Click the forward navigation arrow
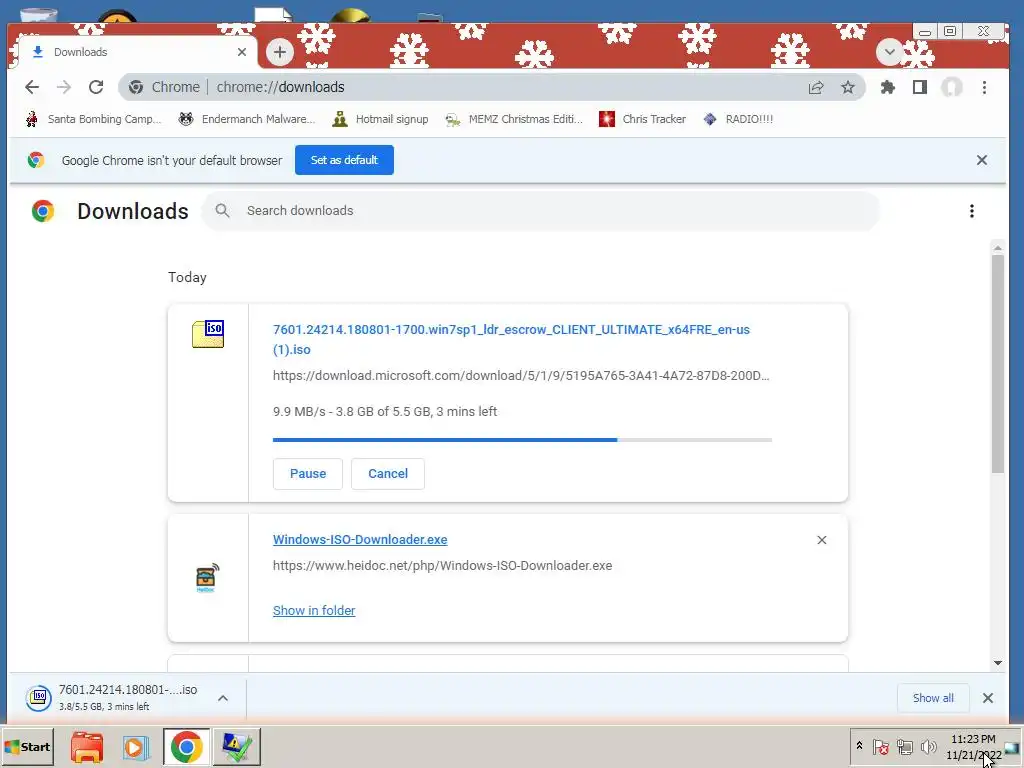Viewport: 1024px width, 768px height. (63, 87)
